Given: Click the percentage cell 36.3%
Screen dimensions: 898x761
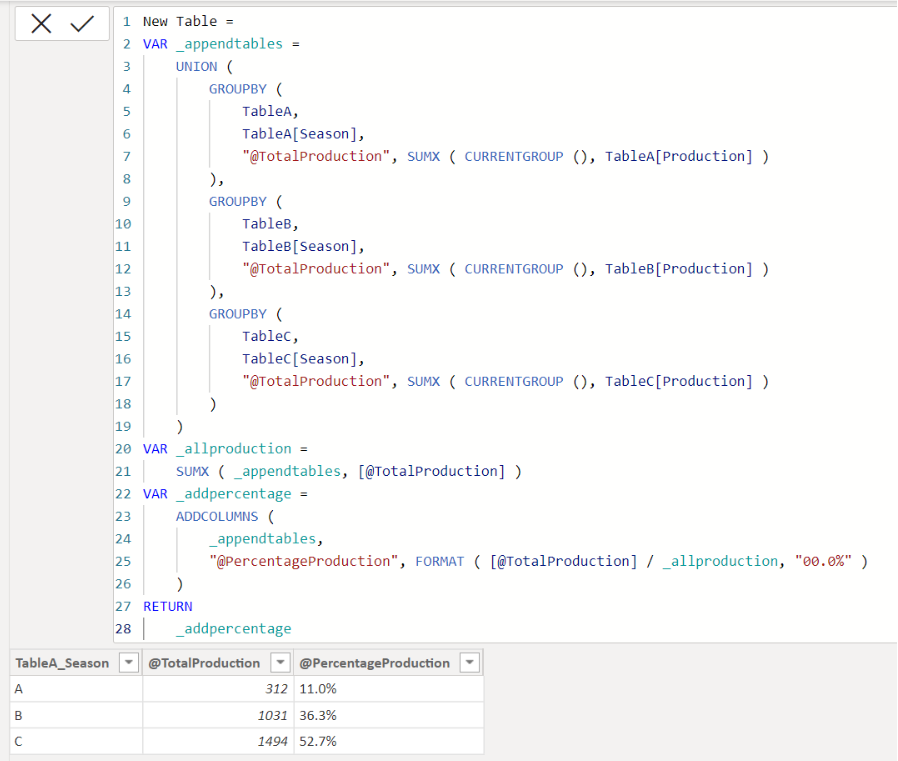Looking at the screenshot, I should click(x=389, y=715).
